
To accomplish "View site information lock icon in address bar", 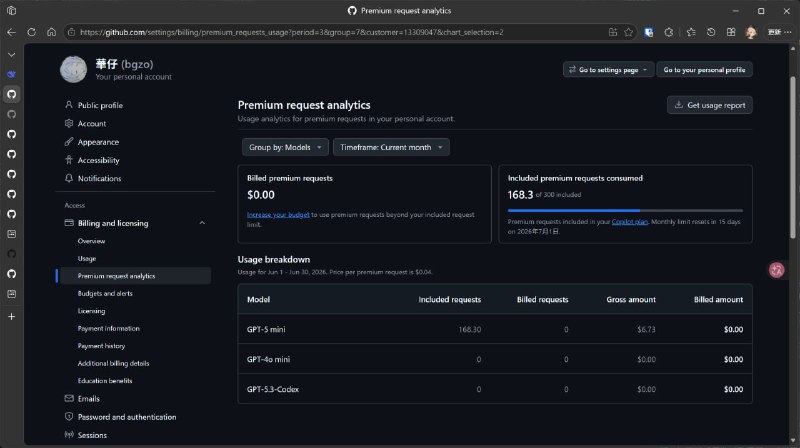I will click(x=71, y=32).
